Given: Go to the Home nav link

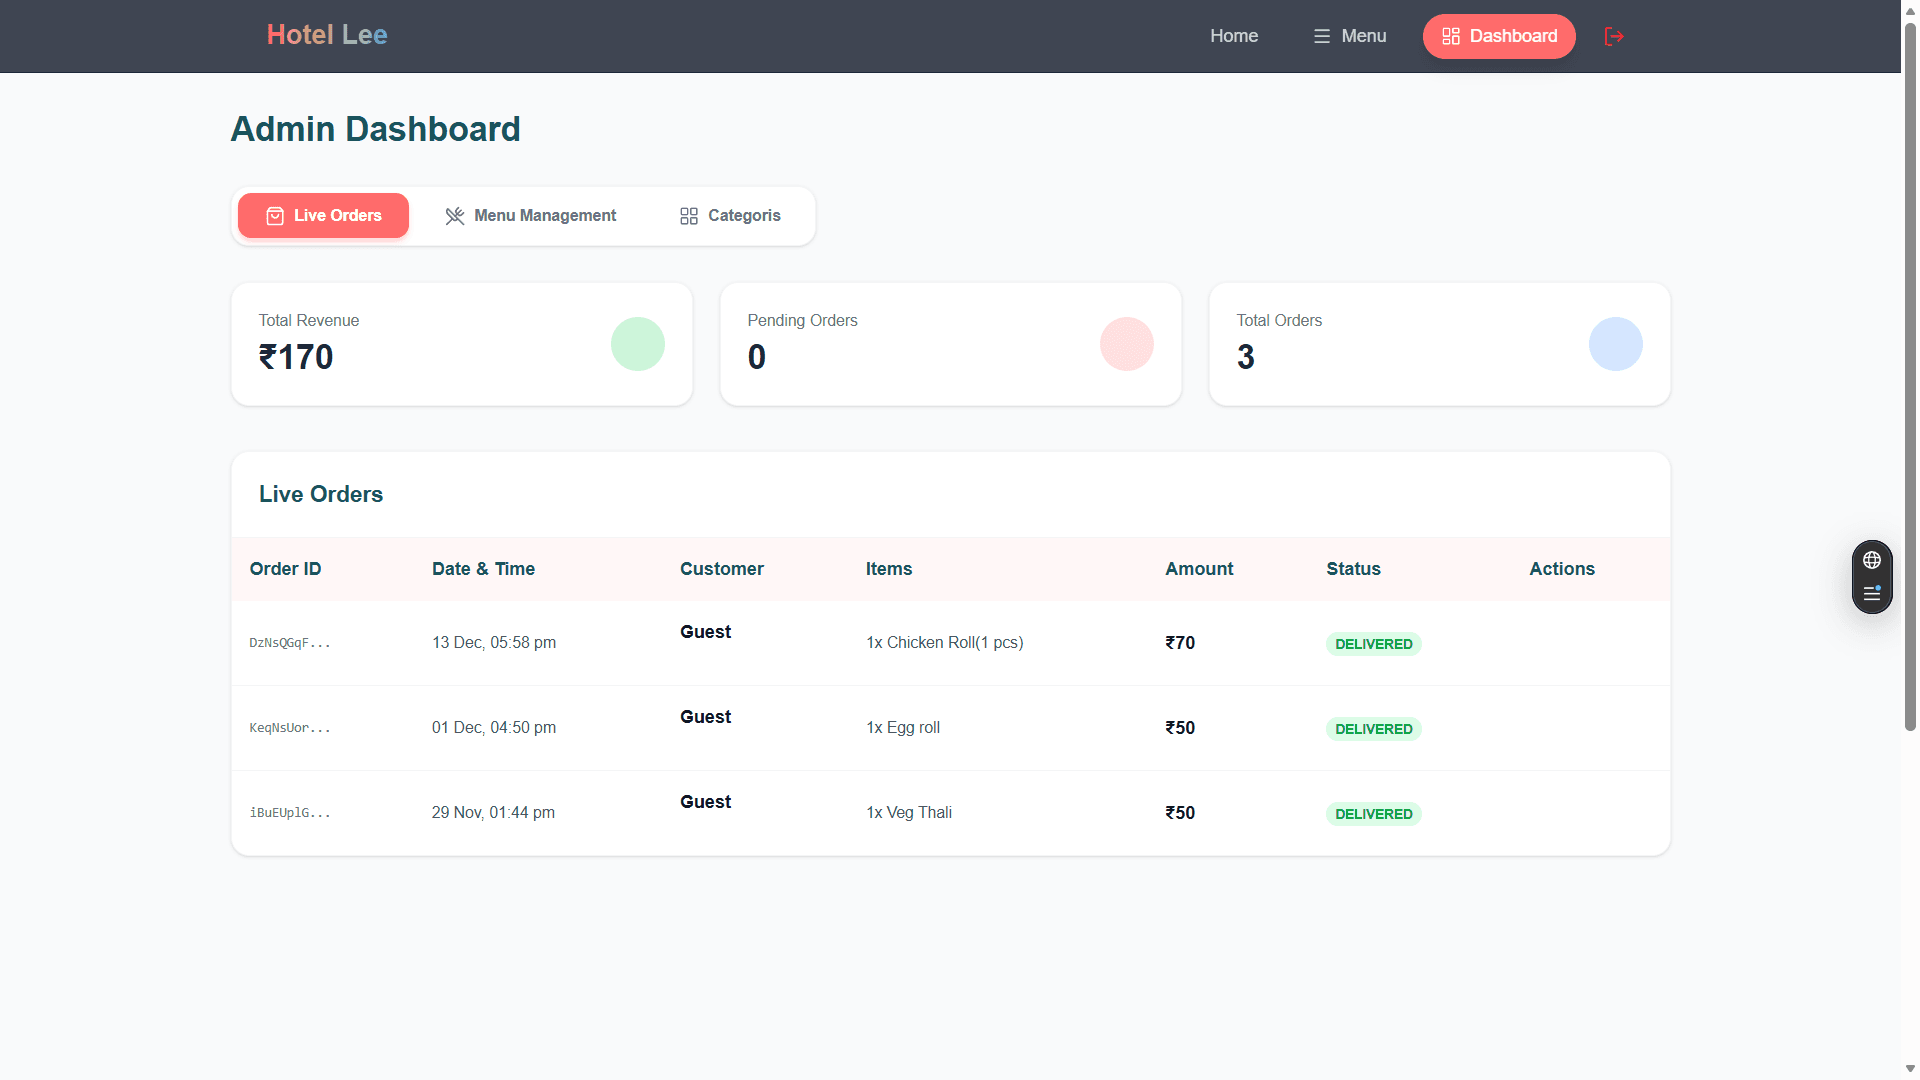Looking at the screenshot, I should [x=1234, y=36].
